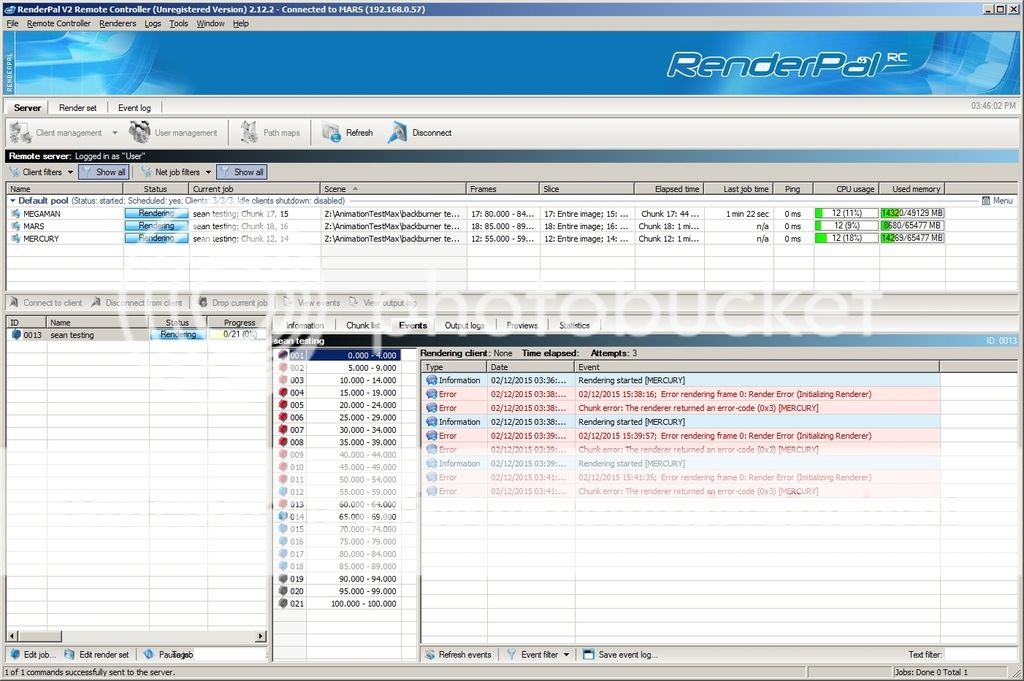Select the MARS client icon

pos(15,226)
